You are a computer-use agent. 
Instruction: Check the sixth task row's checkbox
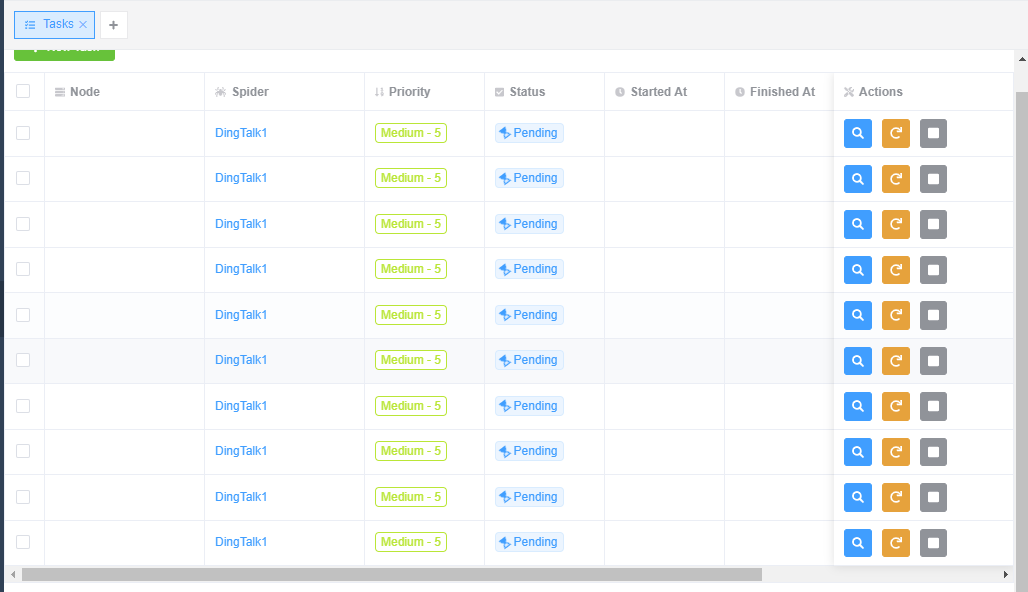point(23,360)
